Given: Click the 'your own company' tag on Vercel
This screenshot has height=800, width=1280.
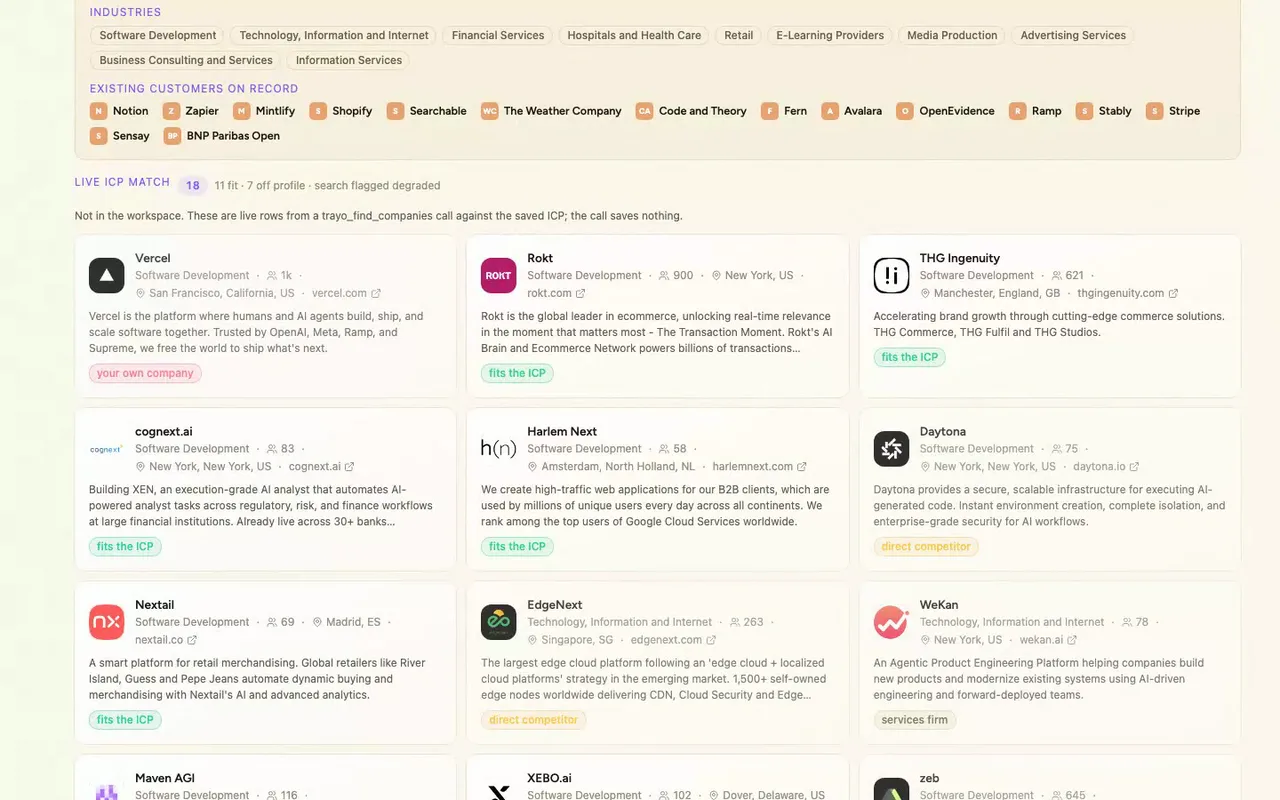Looking at the screenshot, I should tap(145, 373).
